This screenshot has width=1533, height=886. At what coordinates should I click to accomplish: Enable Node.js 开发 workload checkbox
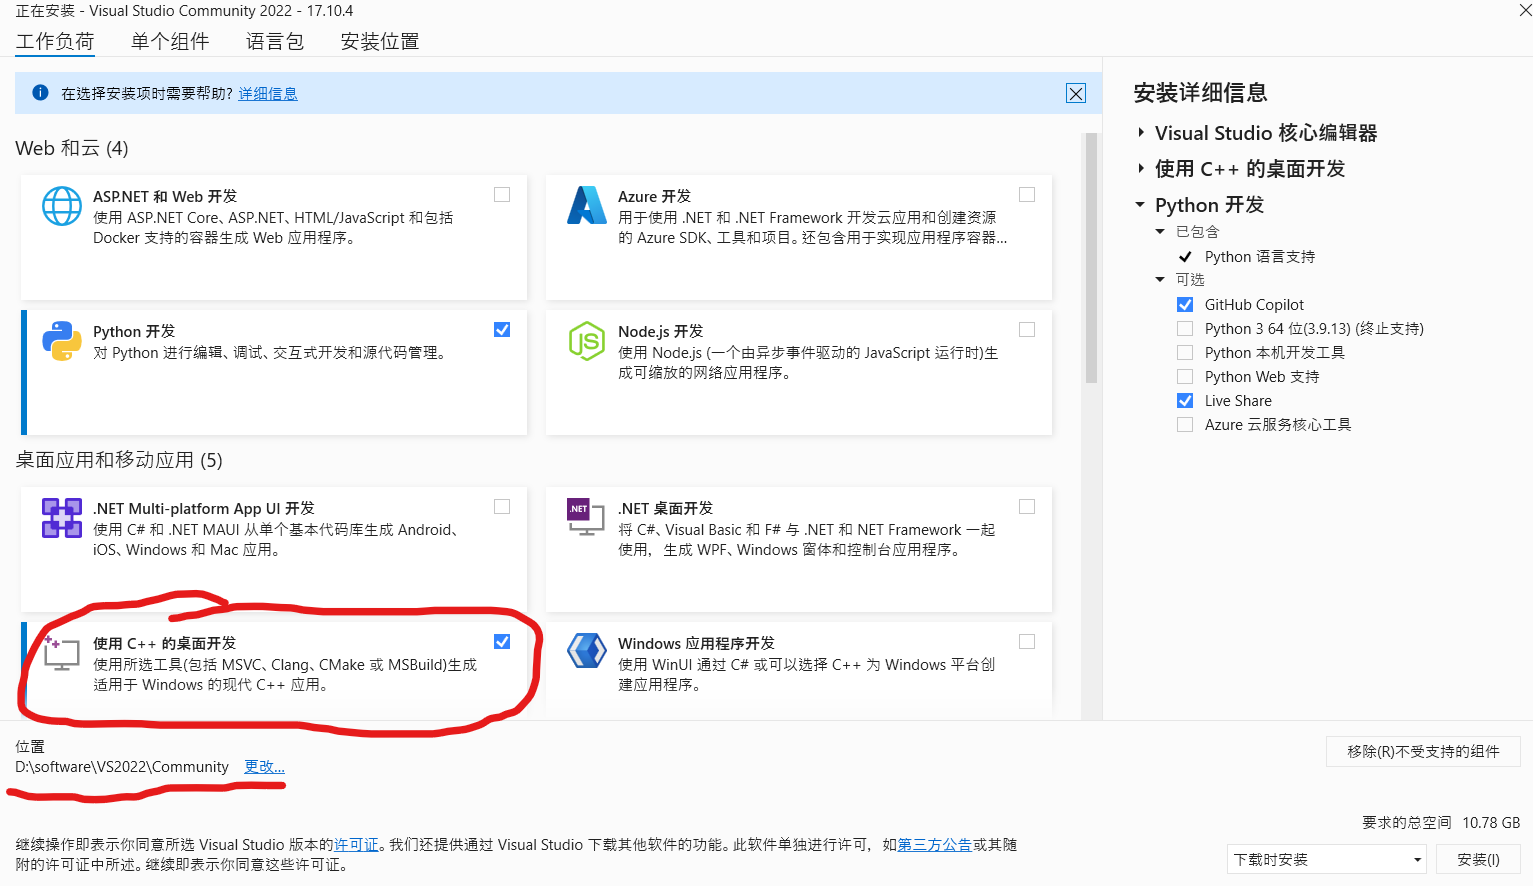pos(1027,330)
